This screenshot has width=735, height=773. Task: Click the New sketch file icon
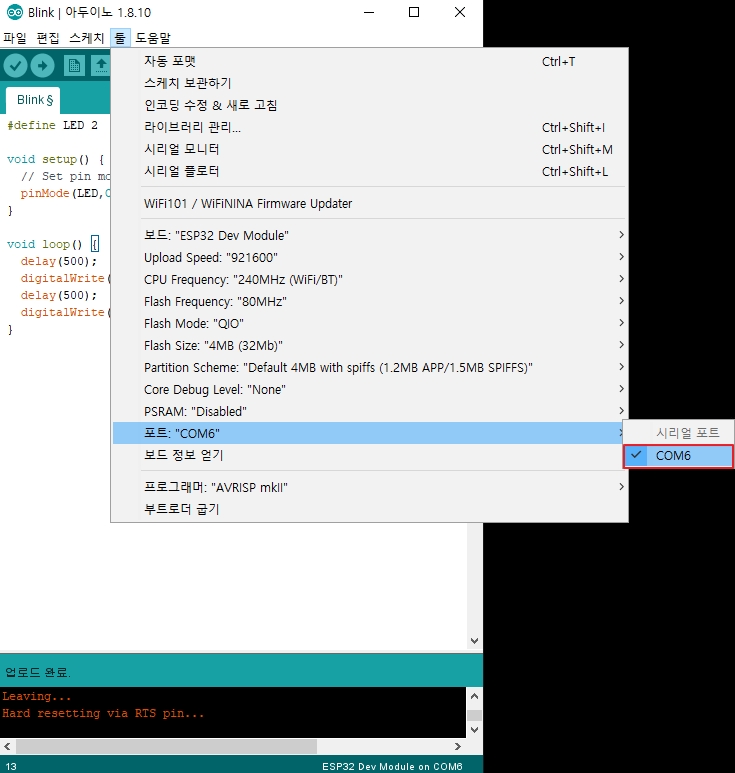[x=74, y=66]
